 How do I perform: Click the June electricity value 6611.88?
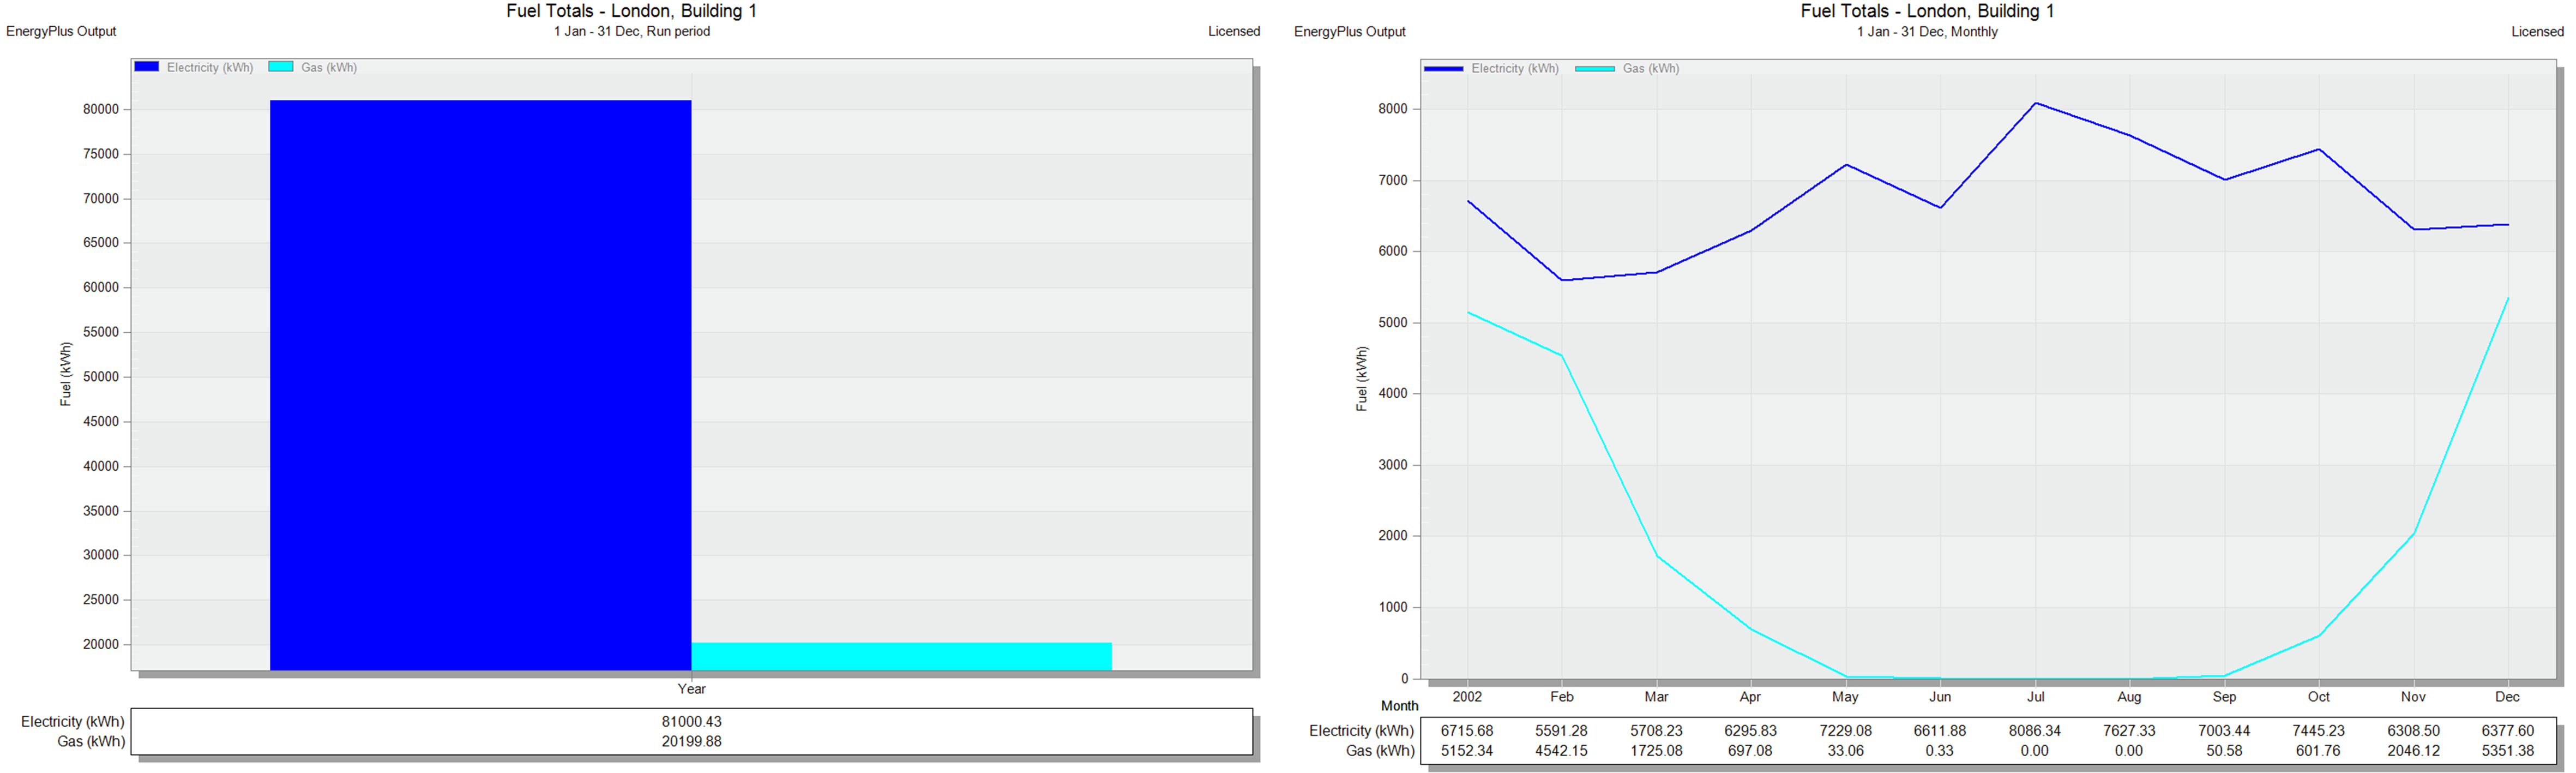pyautogui.click(x=1939, y=731)
